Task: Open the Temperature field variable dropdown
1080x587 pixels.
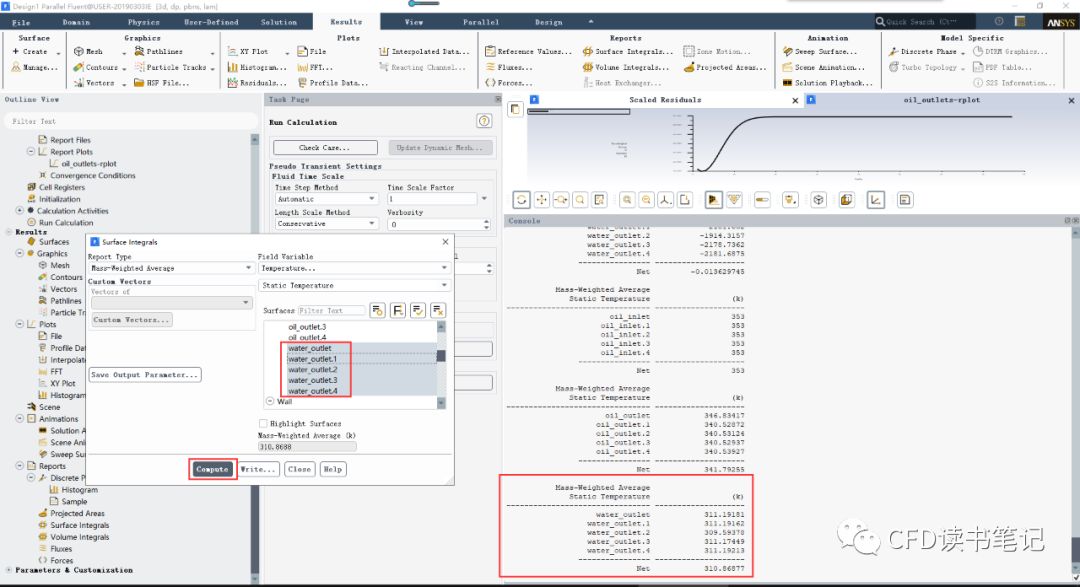Action: point(354,268)
